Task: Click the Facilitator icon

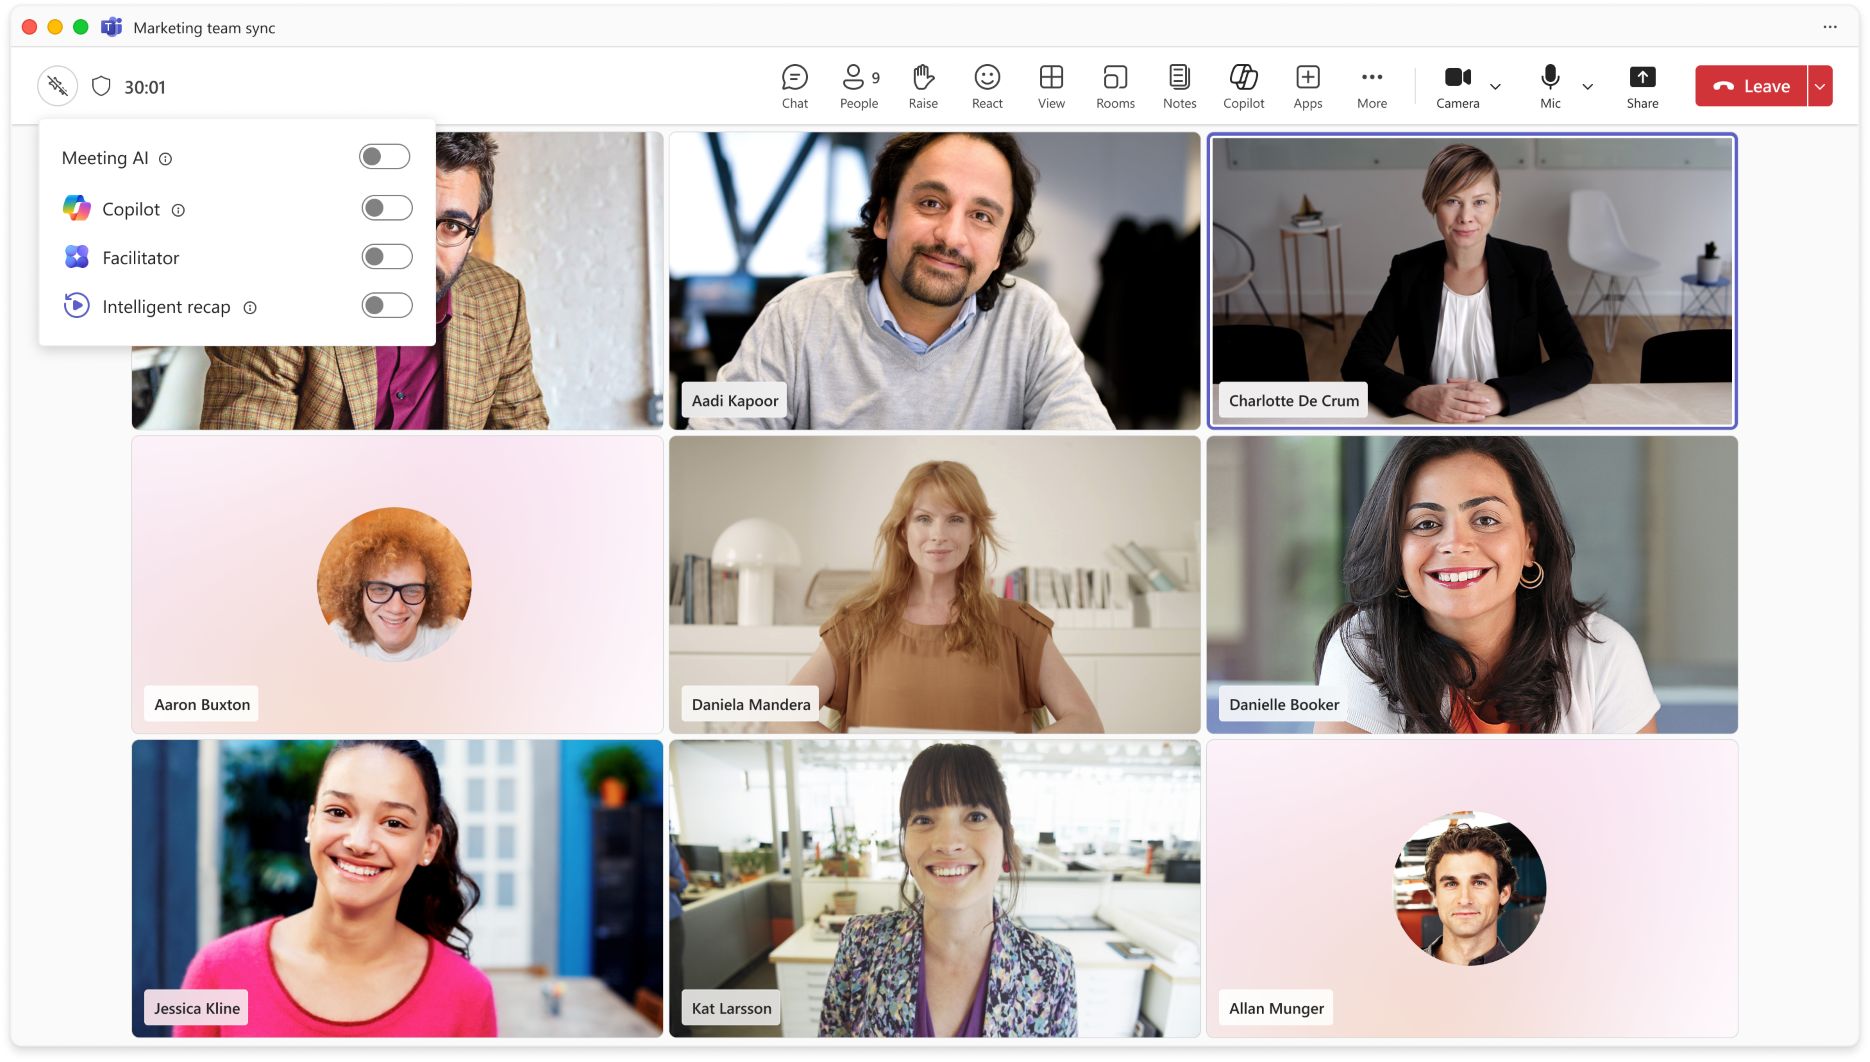Action: tap(77, 257)
